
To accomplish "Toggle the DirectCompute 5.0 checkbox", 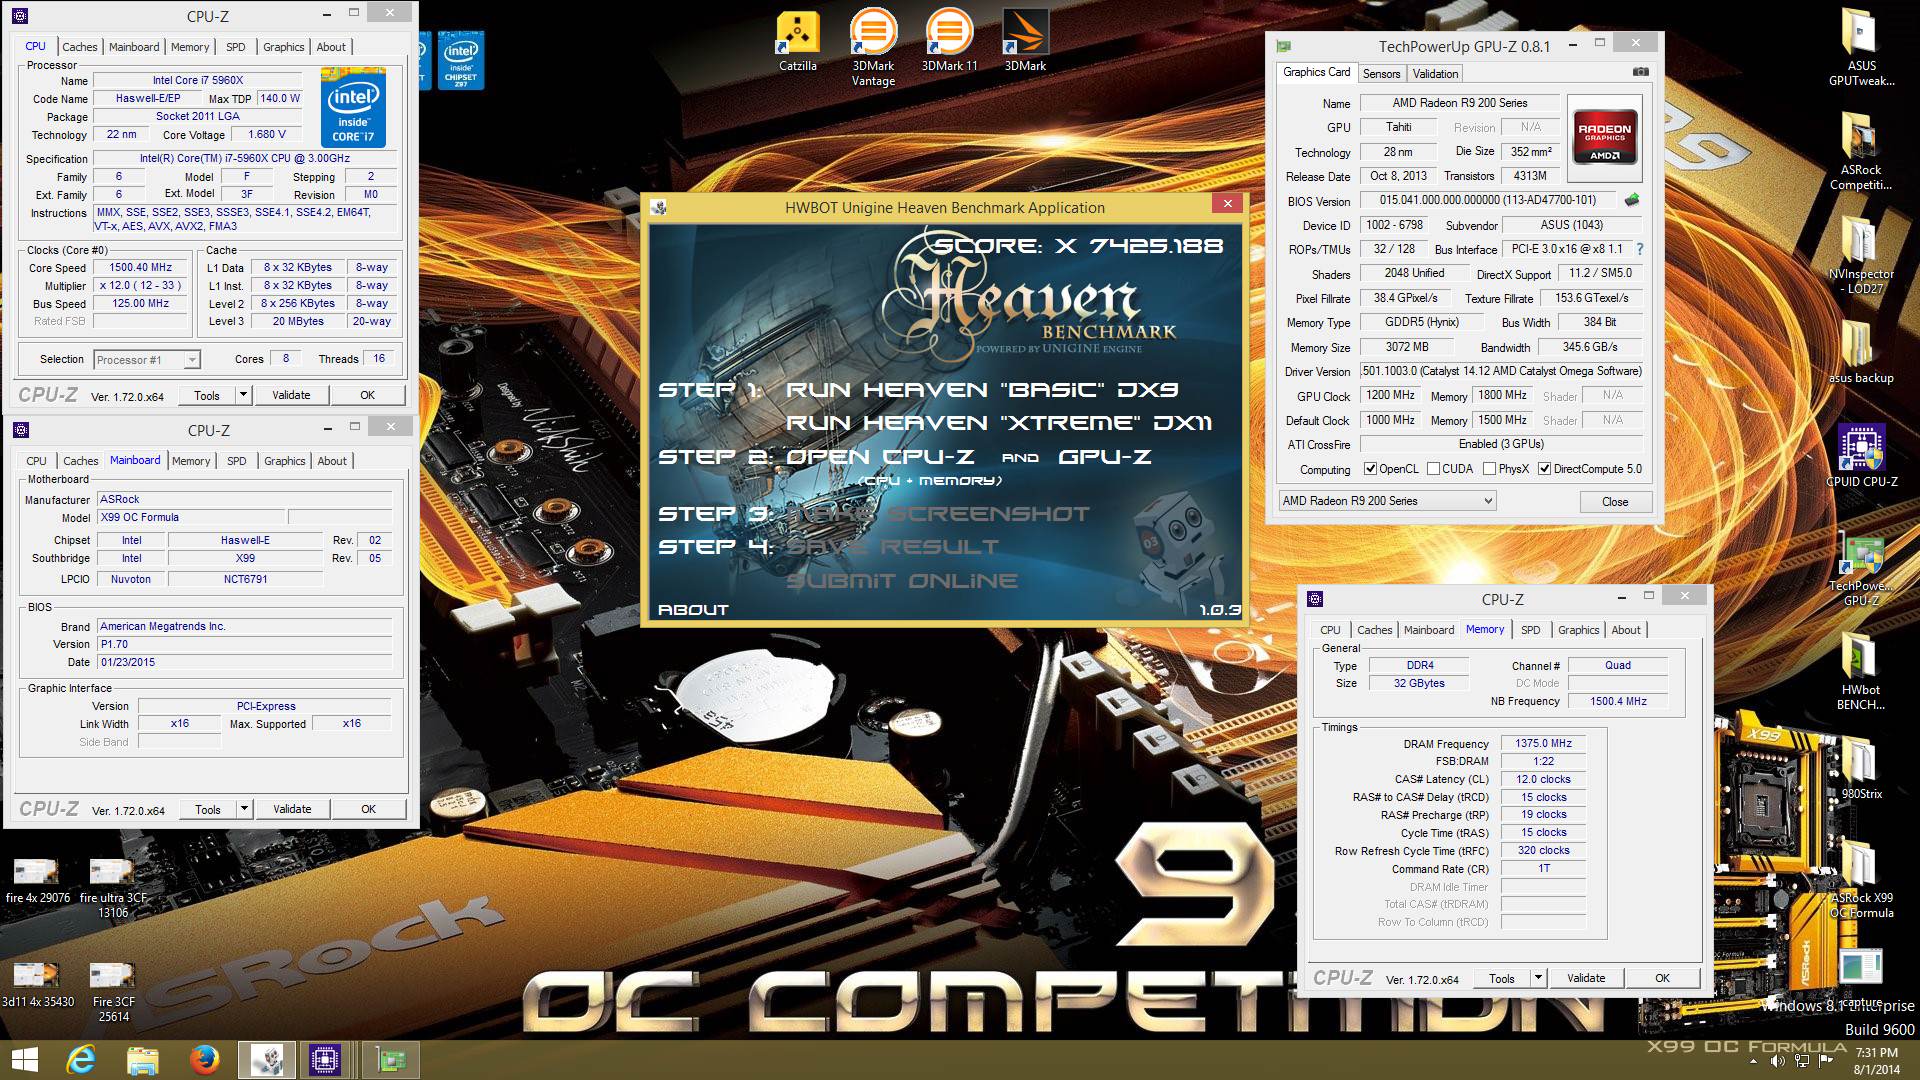I will [x=1545, y=469].
